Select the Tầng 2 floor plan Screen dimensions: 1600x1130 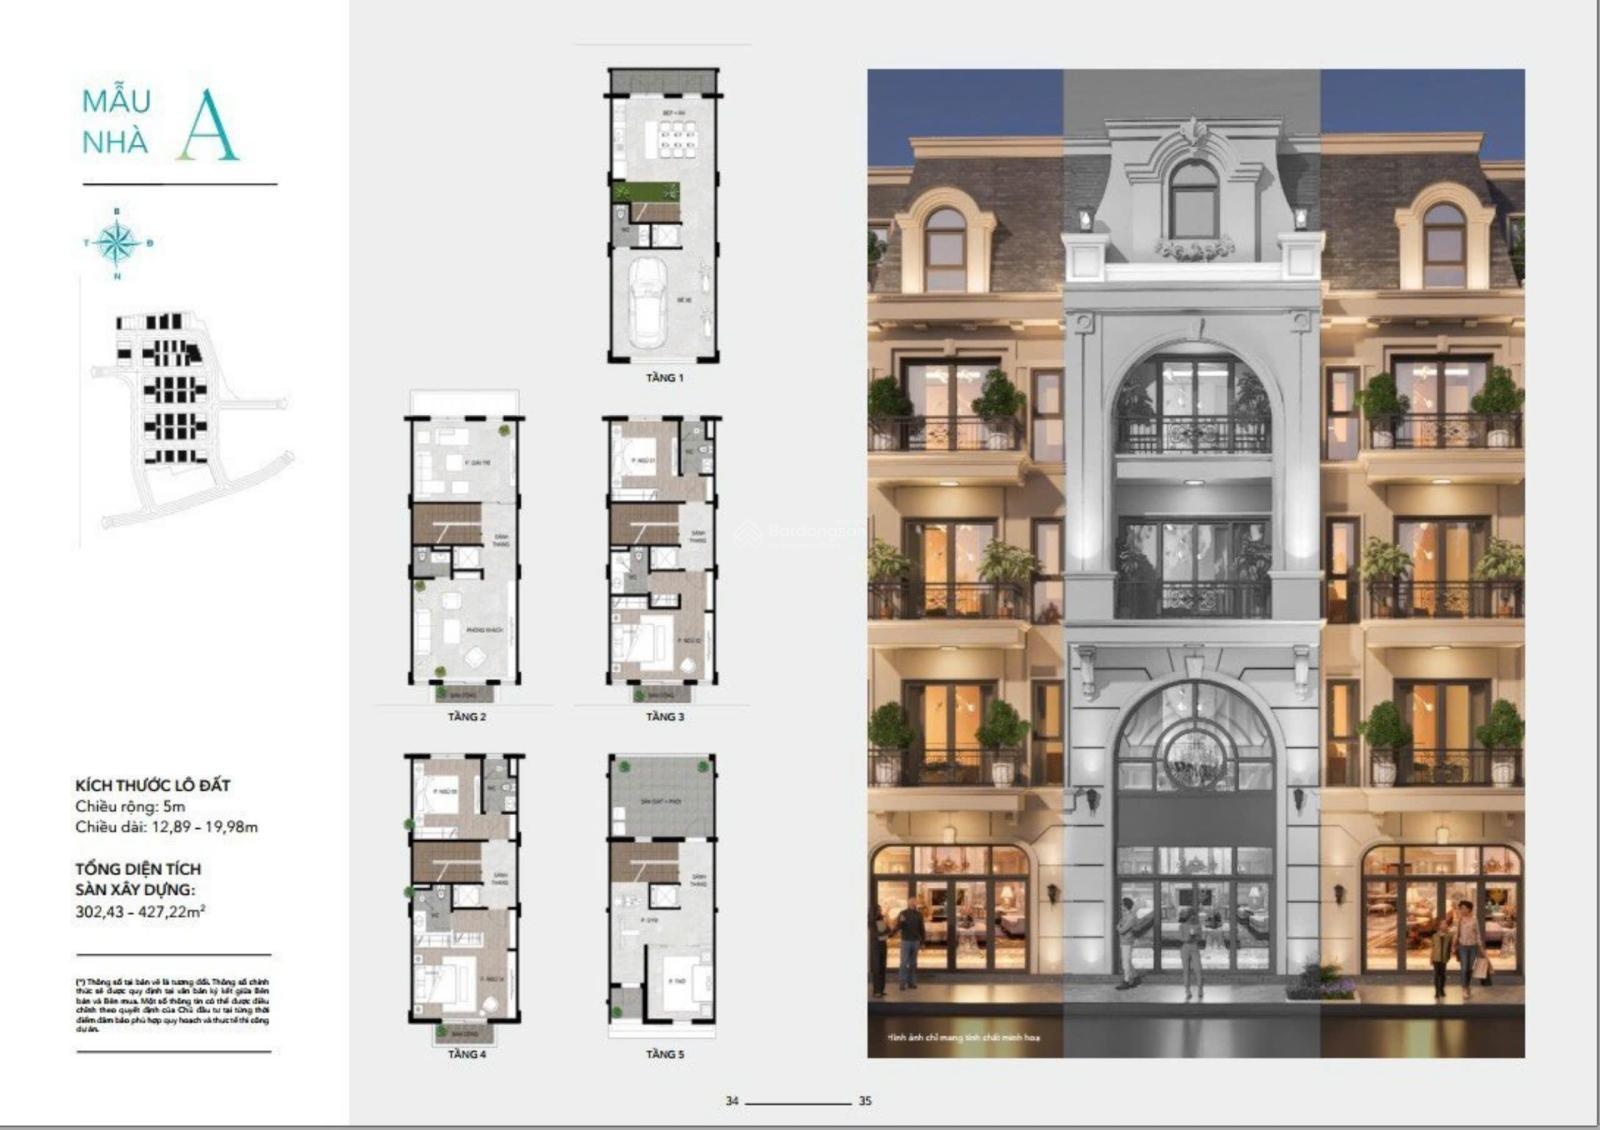[x=465, y=550]
